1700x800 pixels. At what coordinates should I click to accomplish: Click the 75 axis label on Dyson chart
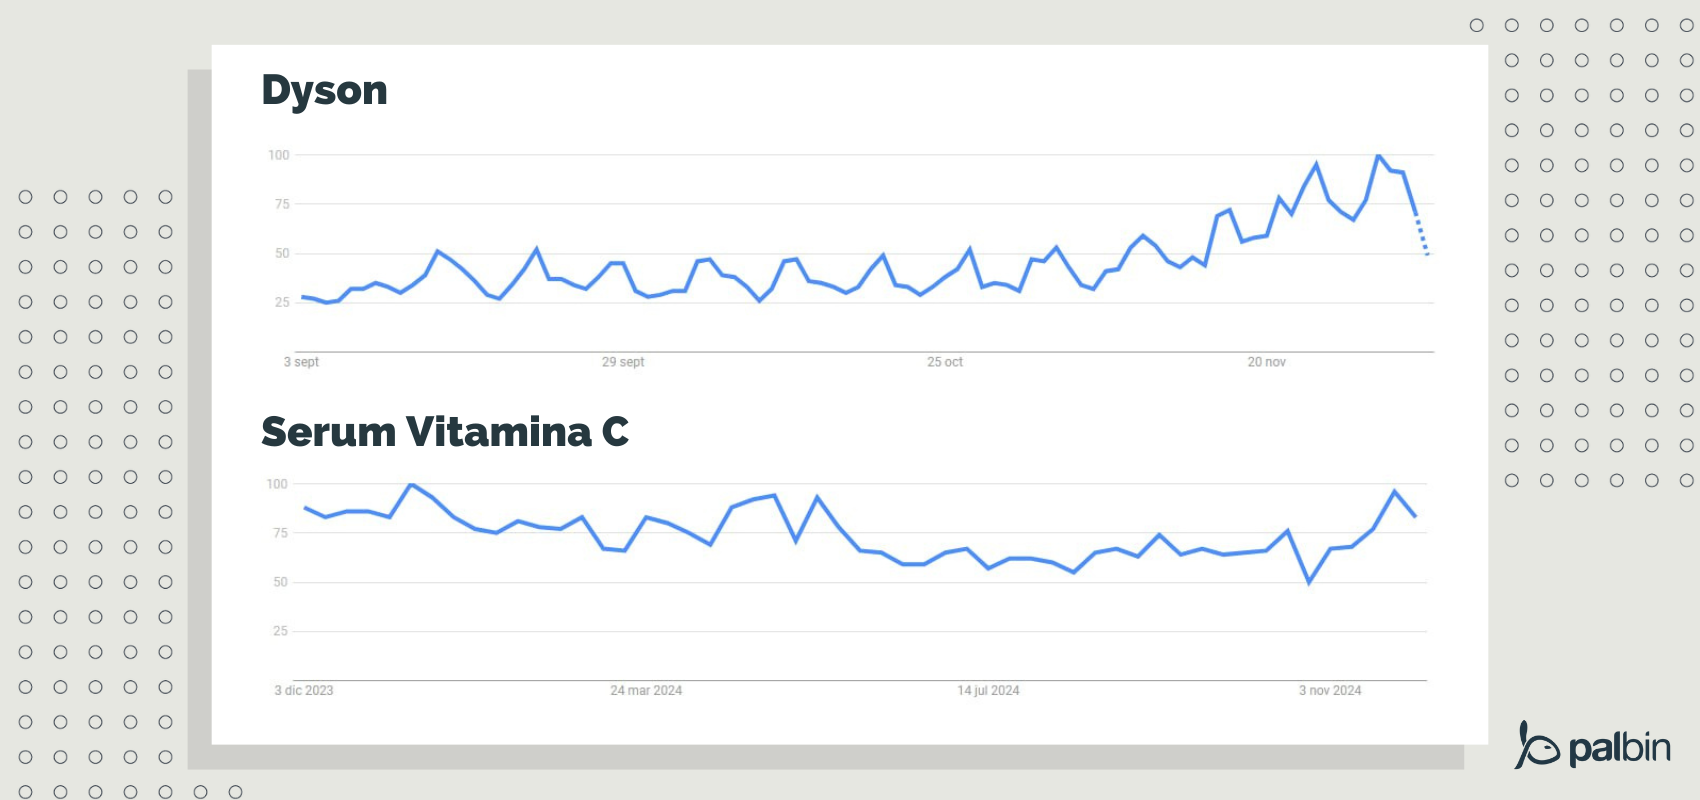(x=282, y=204)
